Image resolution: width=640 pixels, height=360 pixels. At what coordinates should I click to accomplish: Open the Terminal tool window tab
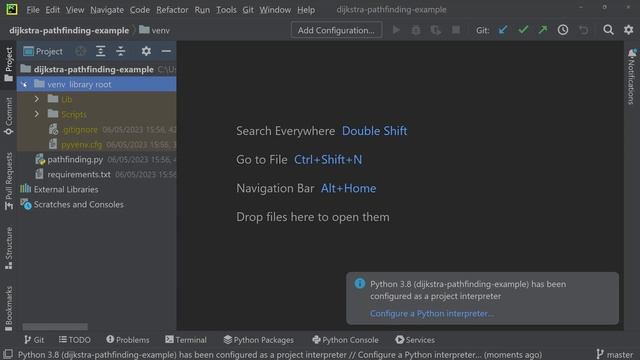(x=186, y=340)
